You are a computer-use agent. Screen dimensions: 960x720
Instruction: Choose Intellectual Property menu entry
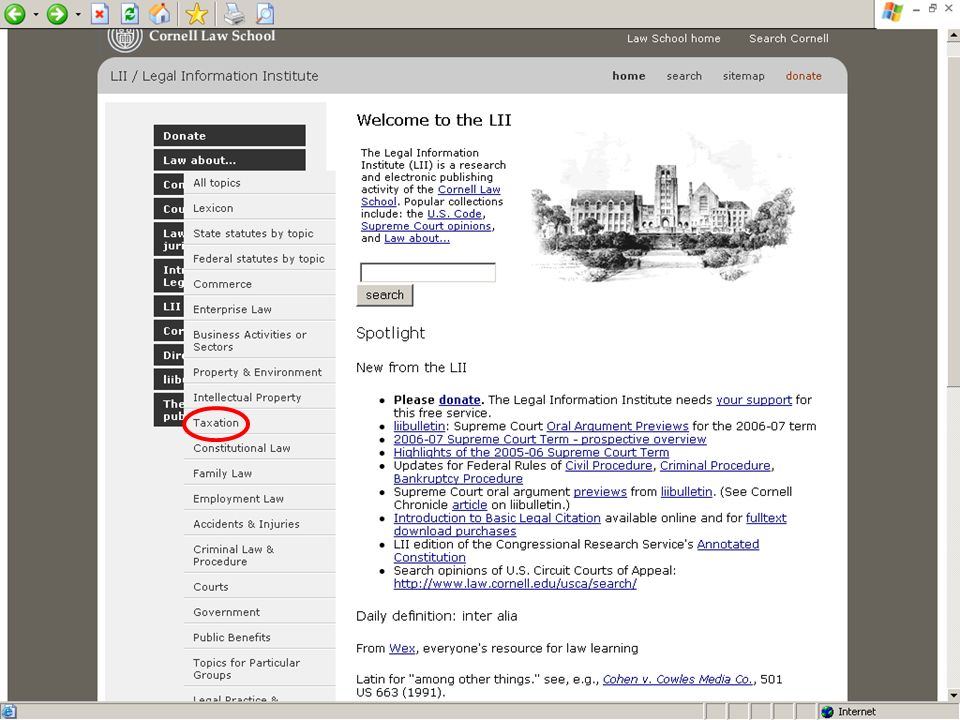coord(260,397)
